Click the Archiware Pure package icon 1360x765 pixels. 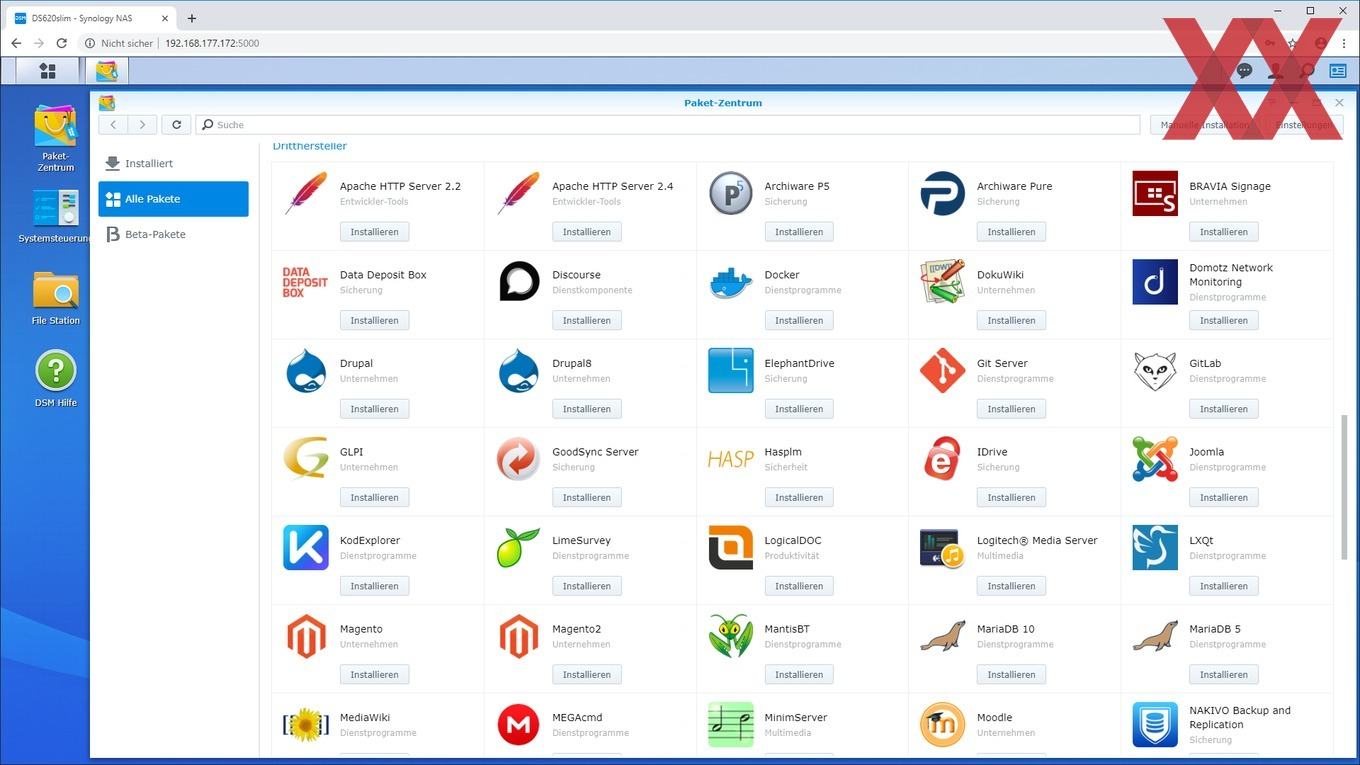(943, 193)
